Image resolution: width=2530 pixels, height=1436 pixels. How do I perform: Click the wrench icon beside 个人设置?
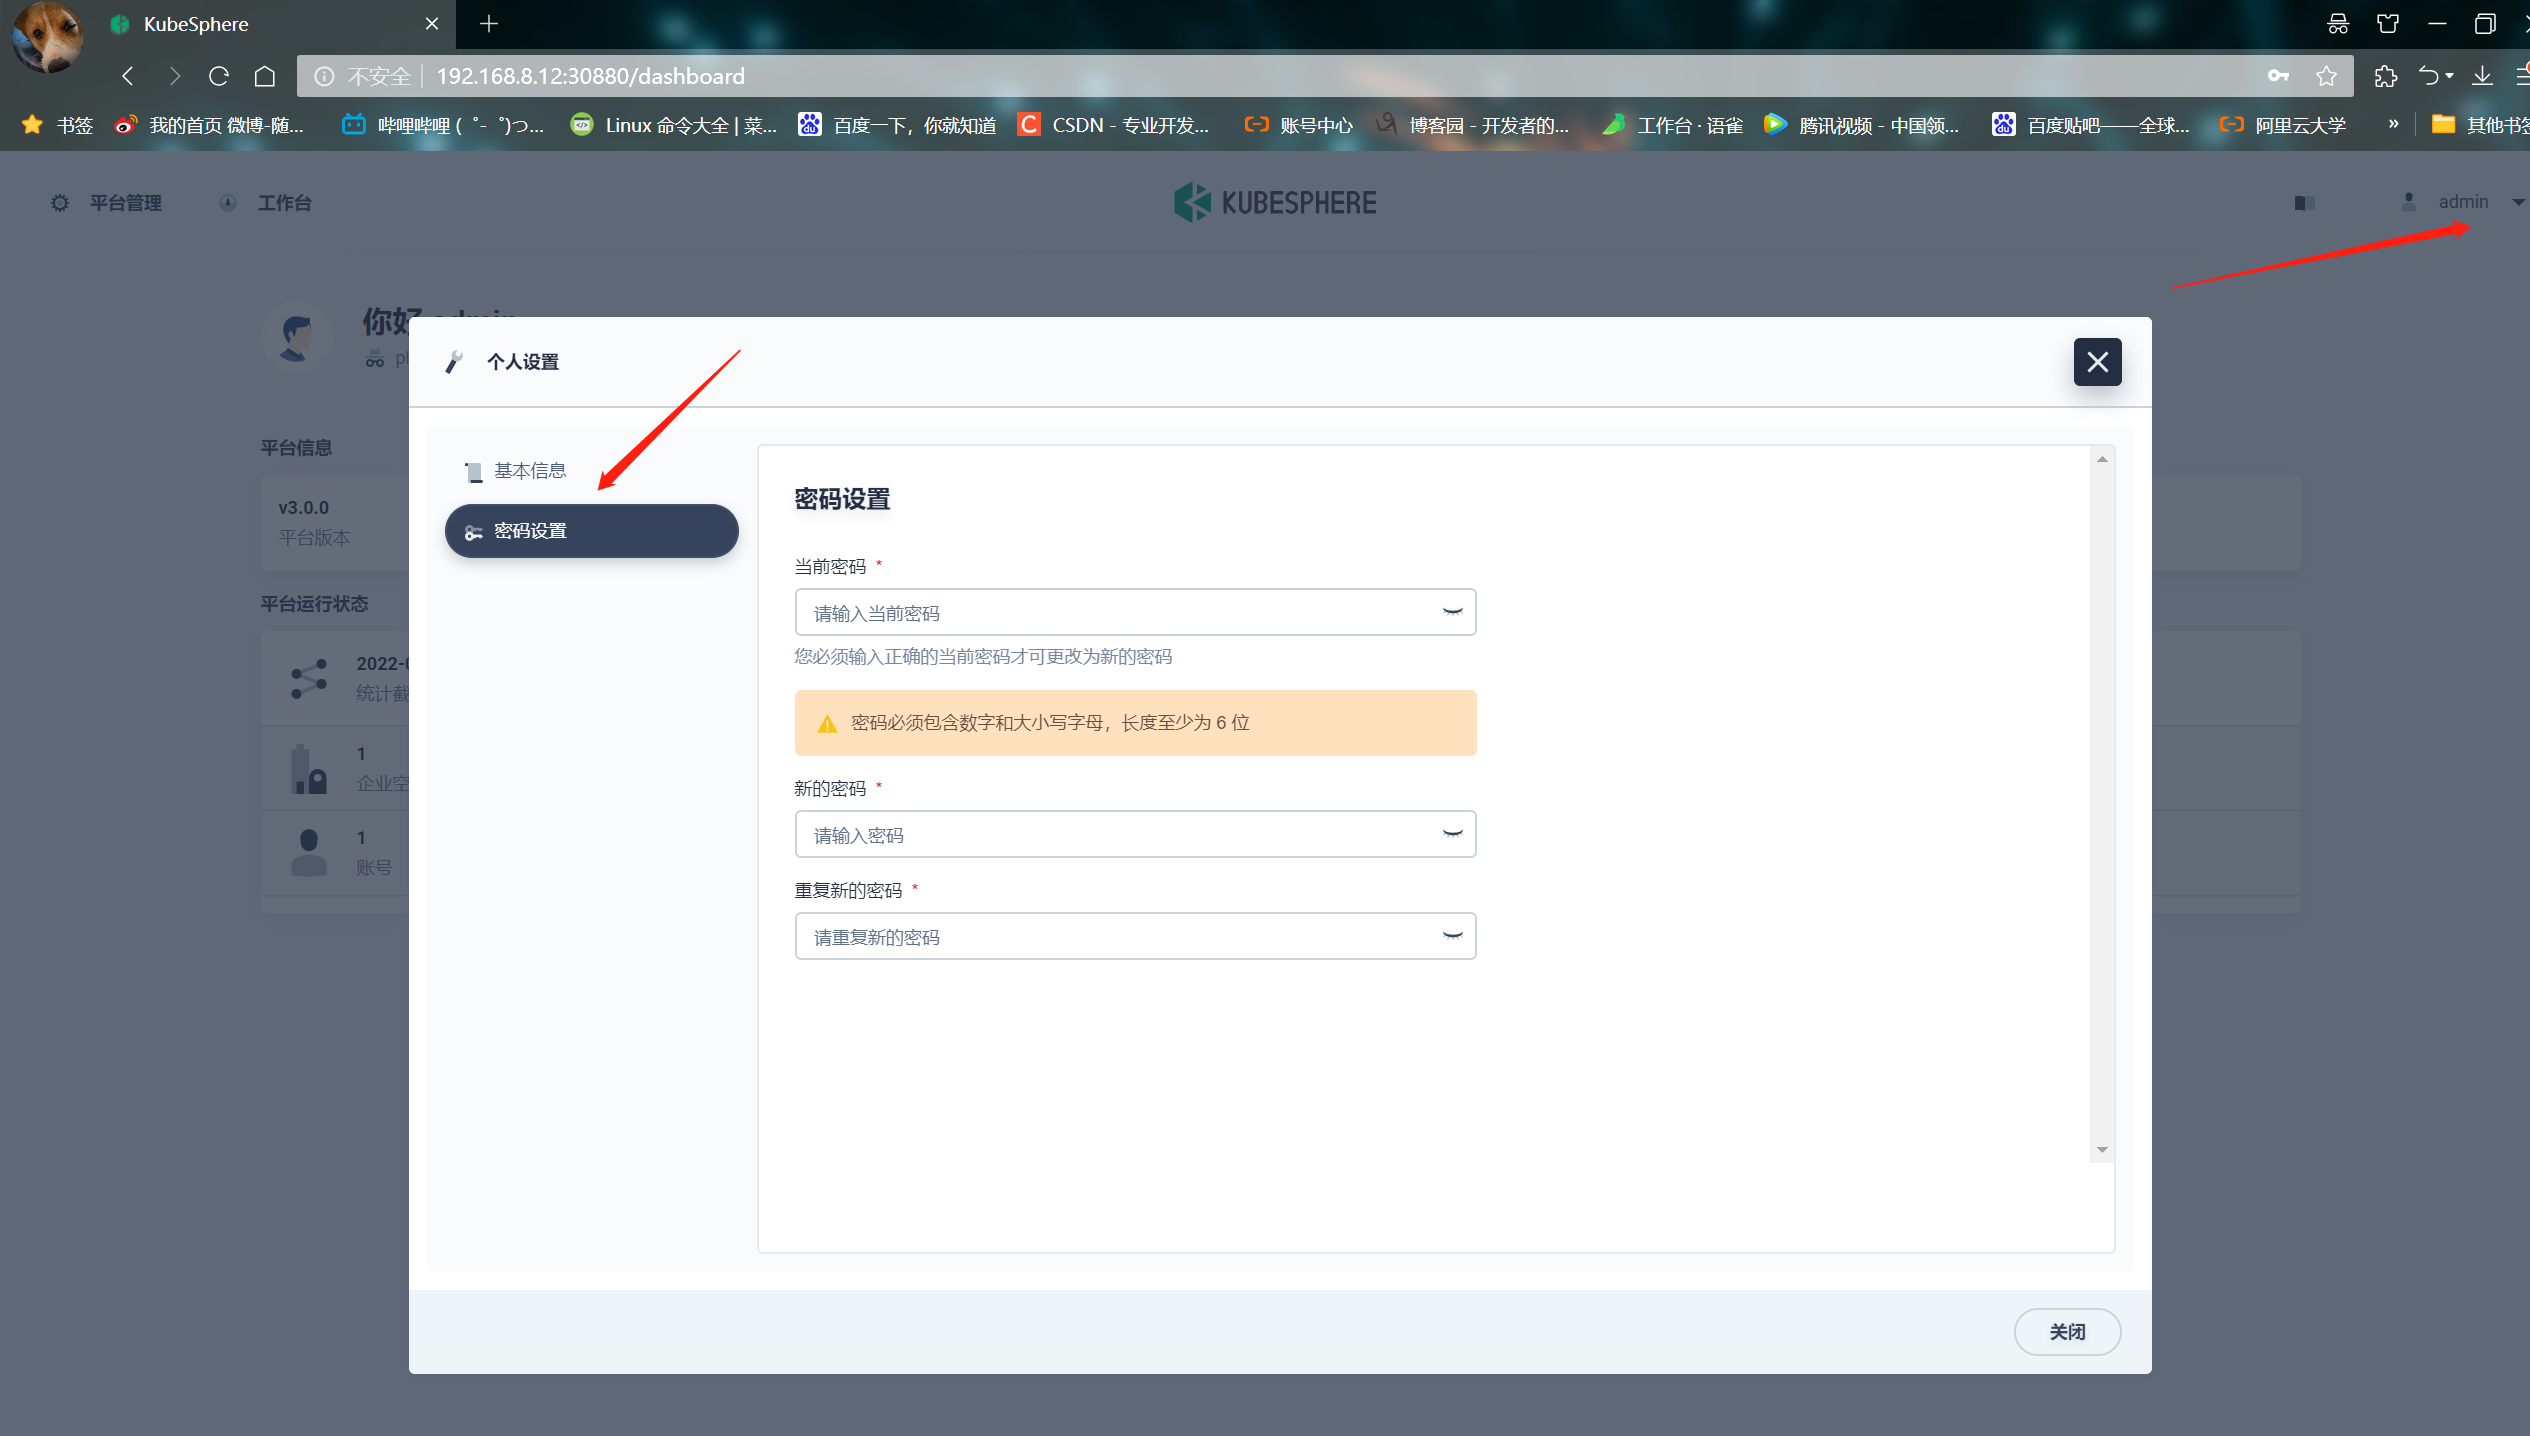coord(454,362)
